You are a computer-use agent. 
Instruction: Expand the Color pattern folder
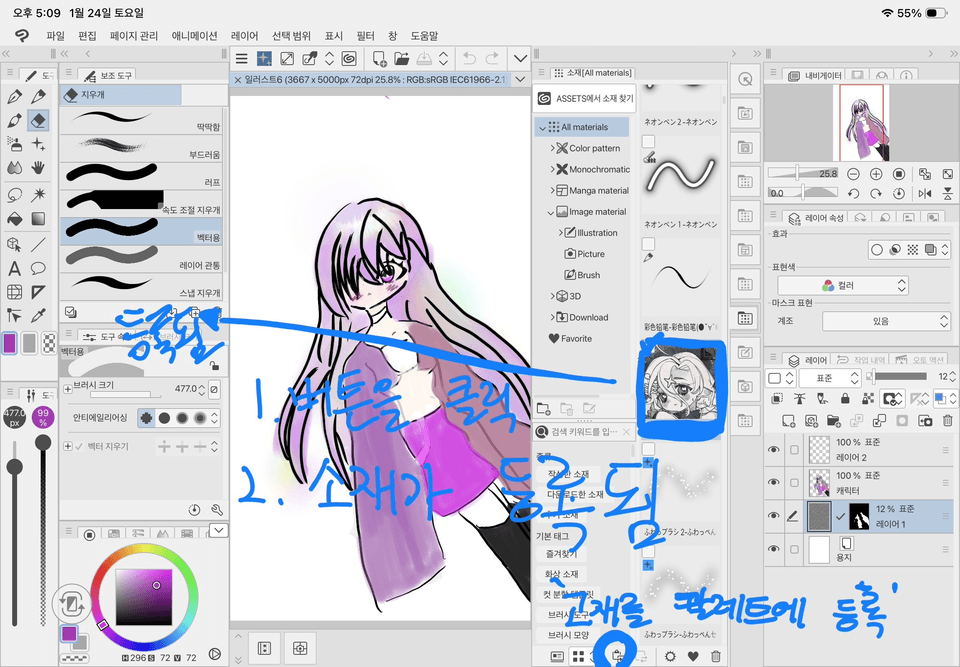552,148
